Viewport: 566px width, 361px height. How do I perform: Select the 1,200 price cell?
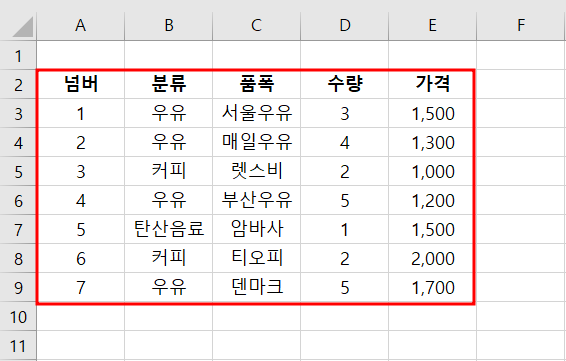tap(432, 200)
